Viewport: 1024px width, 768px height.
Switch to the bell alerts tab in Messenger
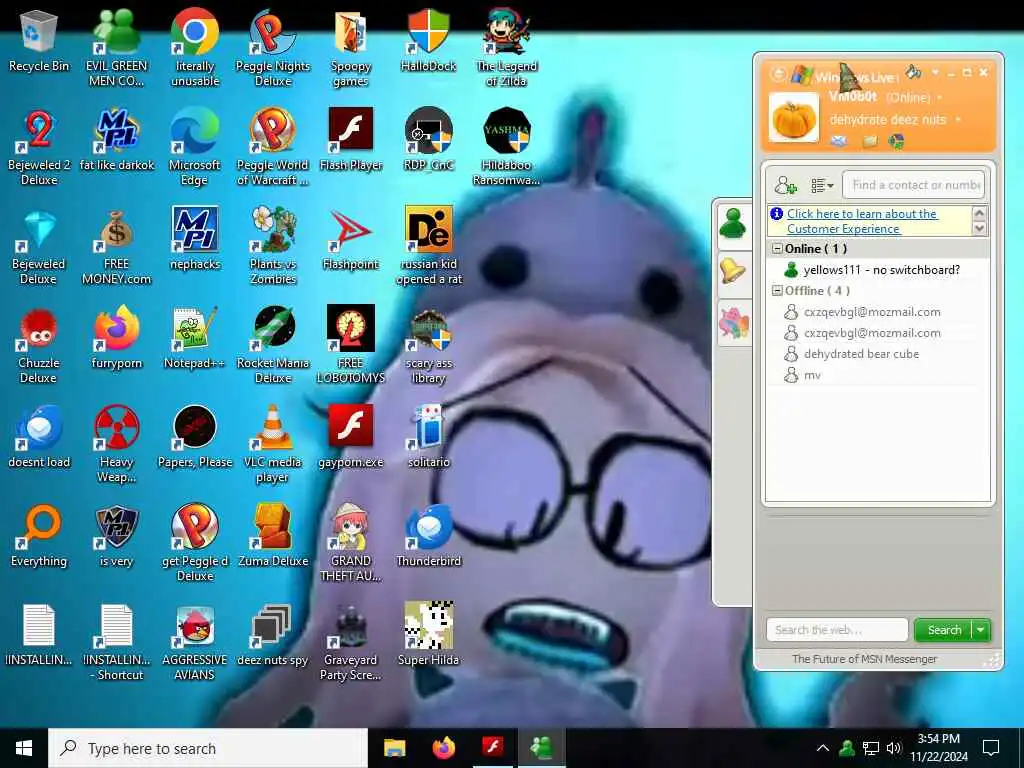733,271
